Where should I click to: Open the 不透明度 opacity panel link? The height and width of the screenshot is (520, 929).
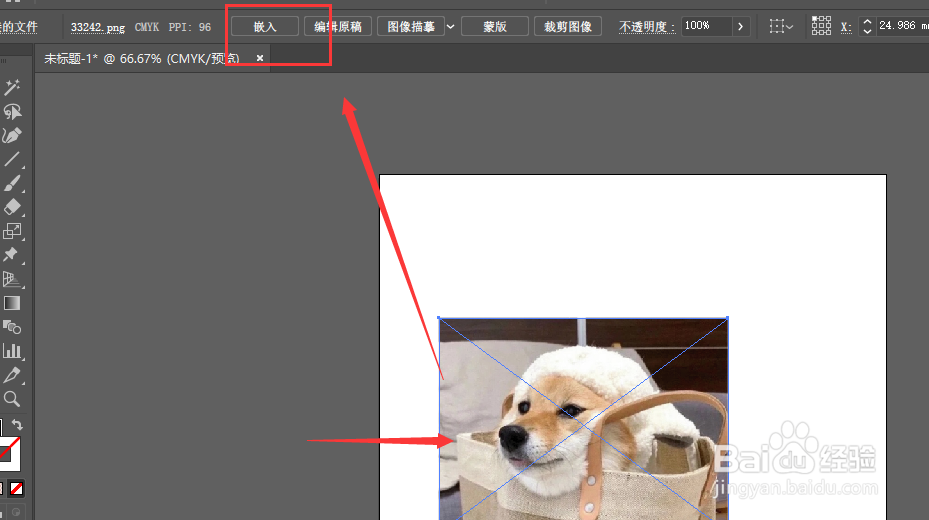click(x=647, y=27)
